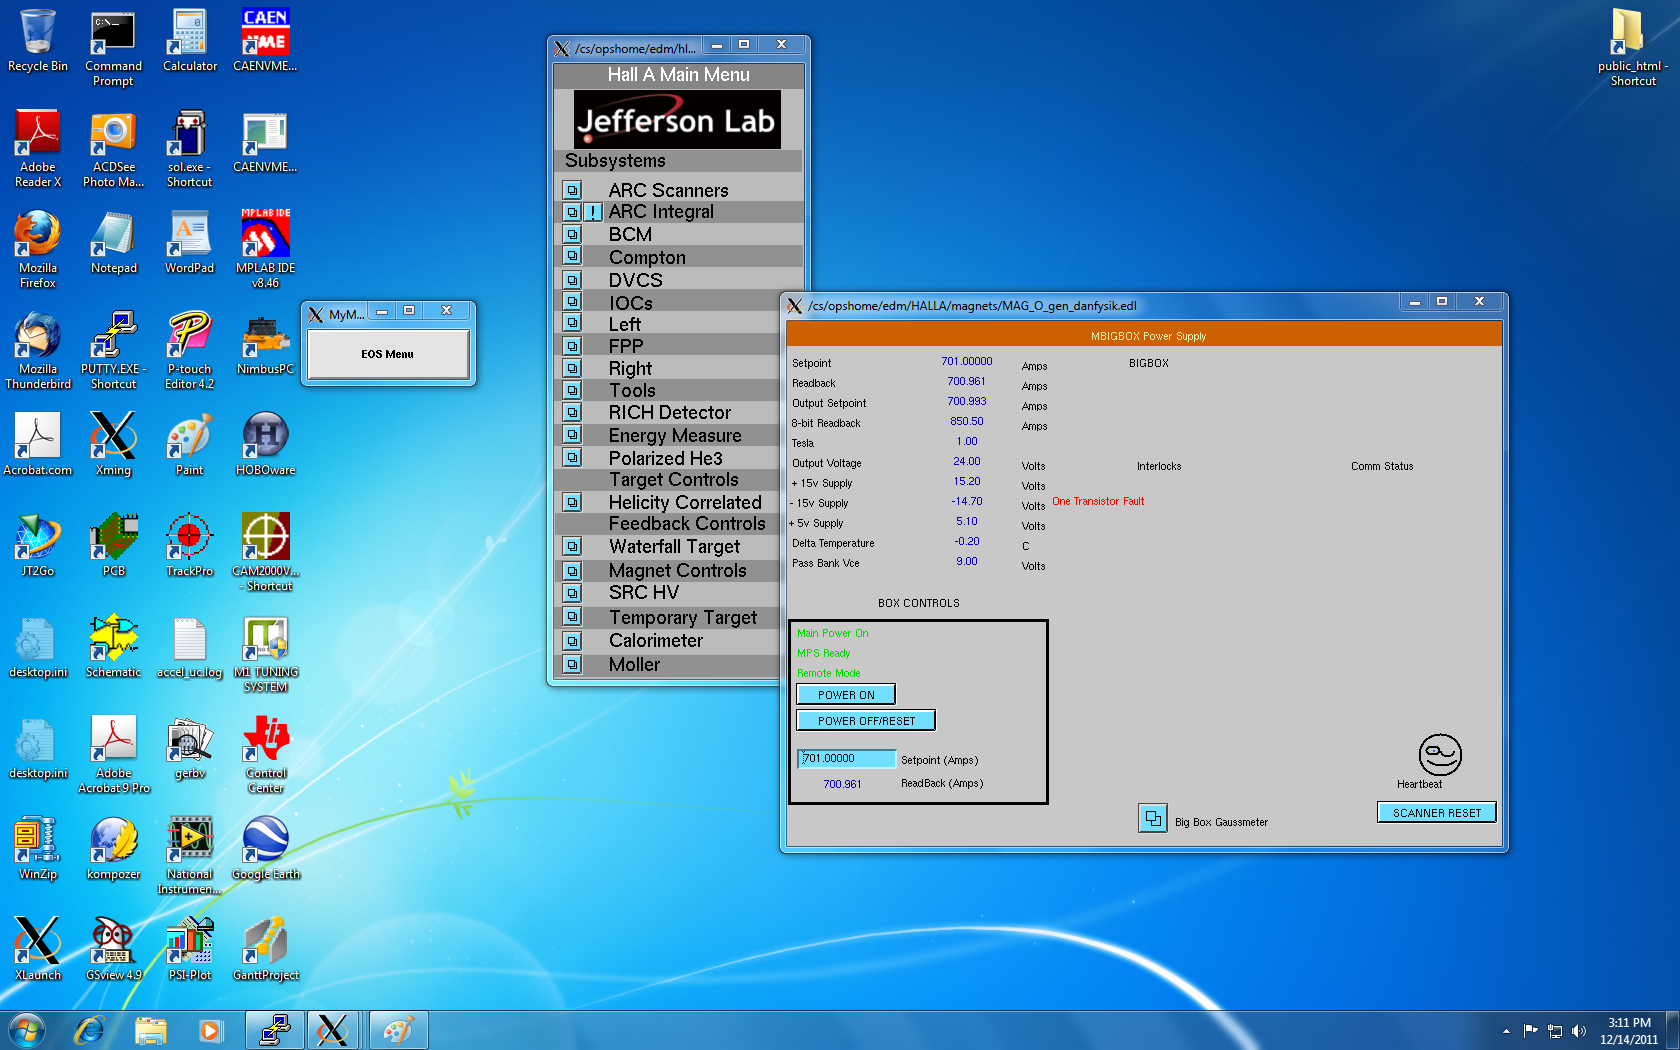Viewport: 1680px width, 1050px height.
Task: Open the Energy Measure display button
Action: 572,434
